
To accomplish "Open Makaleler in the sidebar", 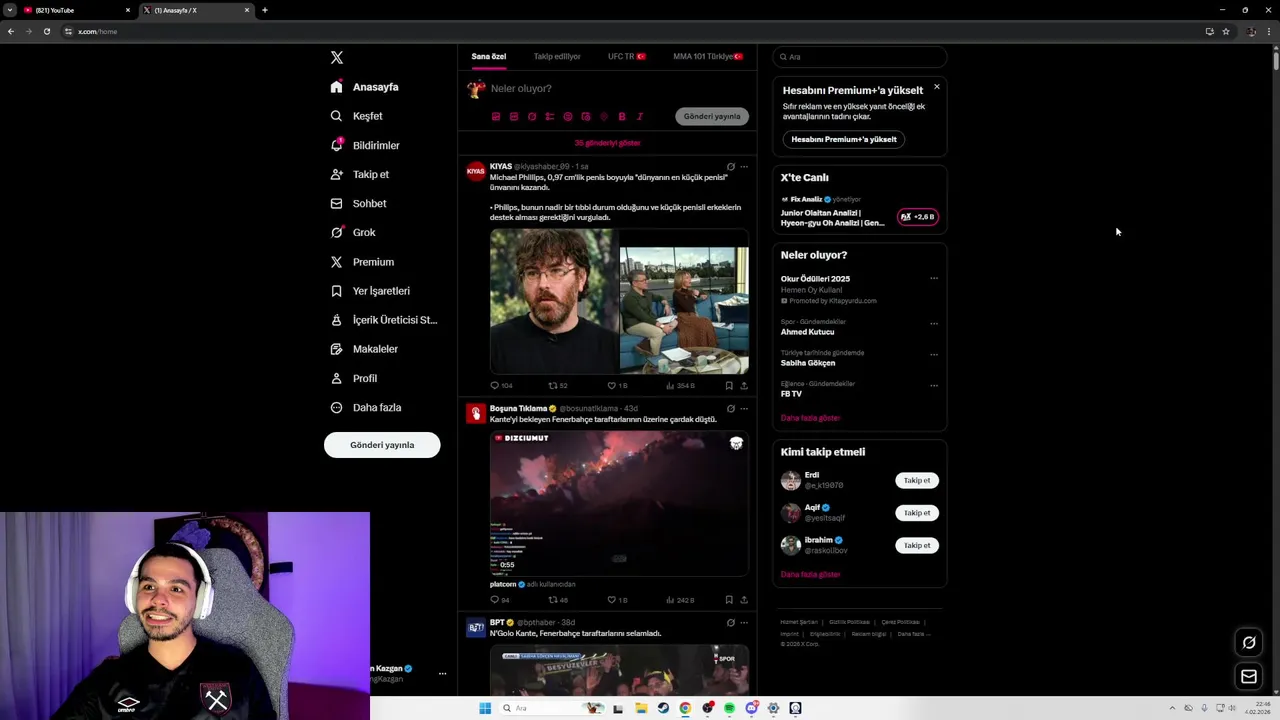I will click(x=364, y=349).
